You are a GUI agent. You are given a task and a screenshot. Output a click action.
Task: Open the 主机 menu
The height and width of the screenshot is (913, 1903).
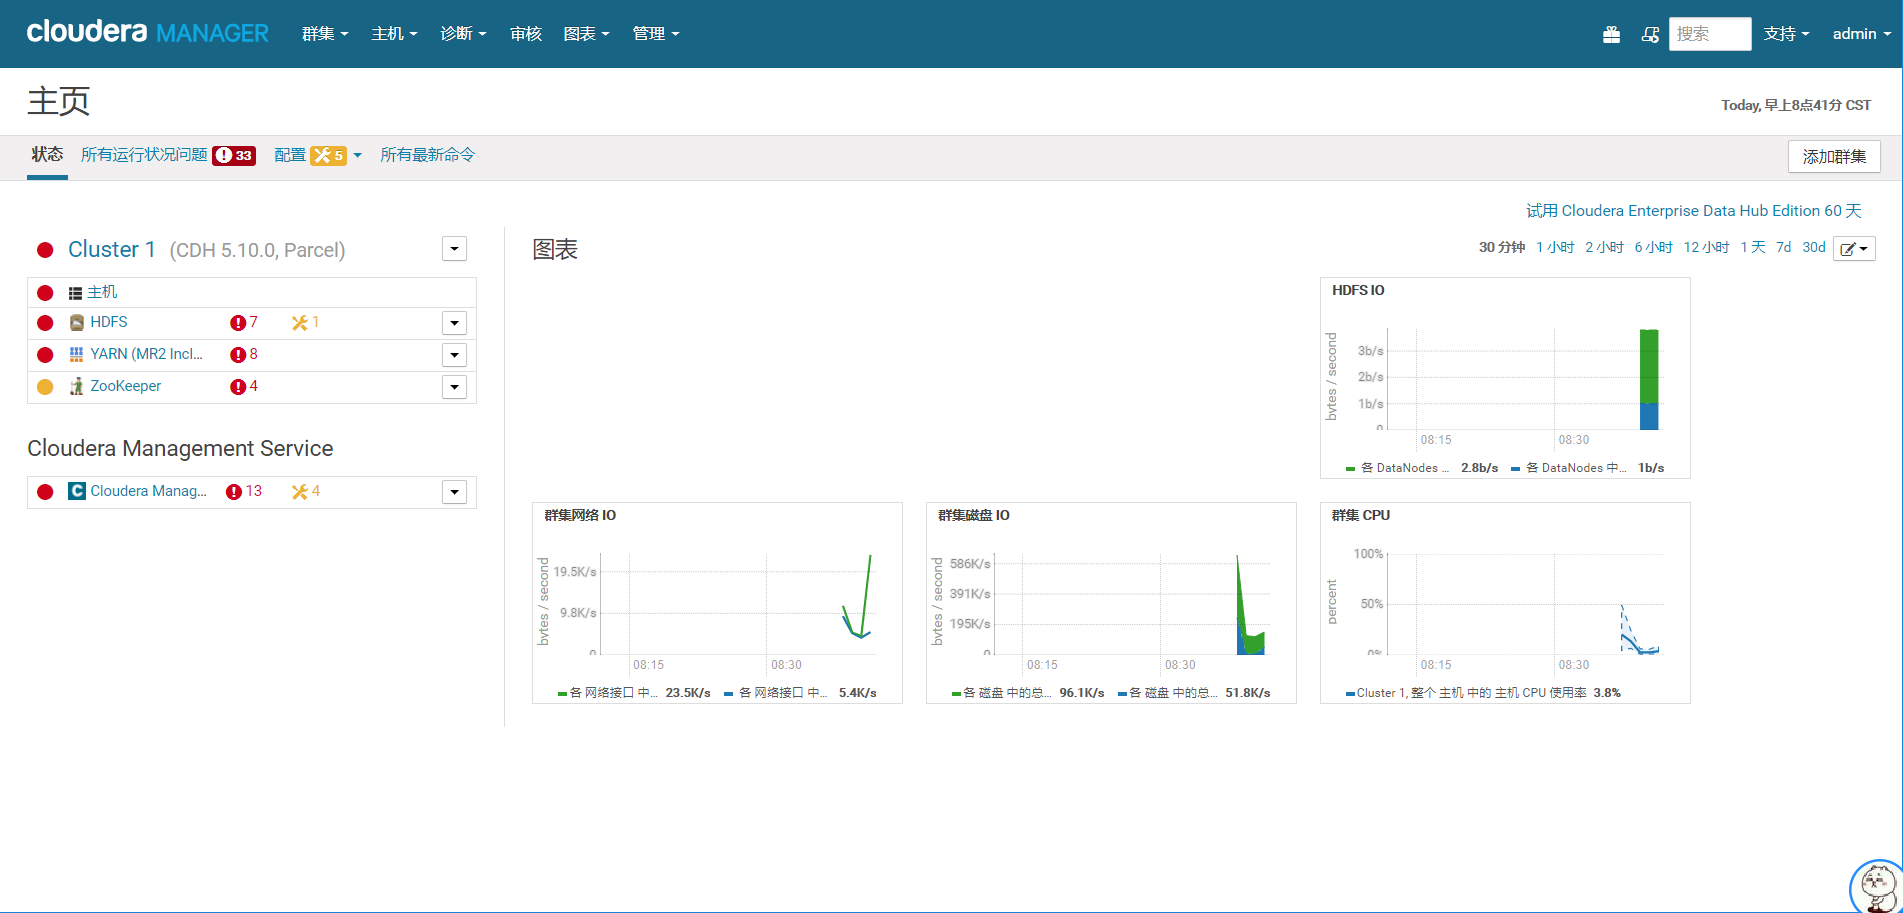point(394,34)
